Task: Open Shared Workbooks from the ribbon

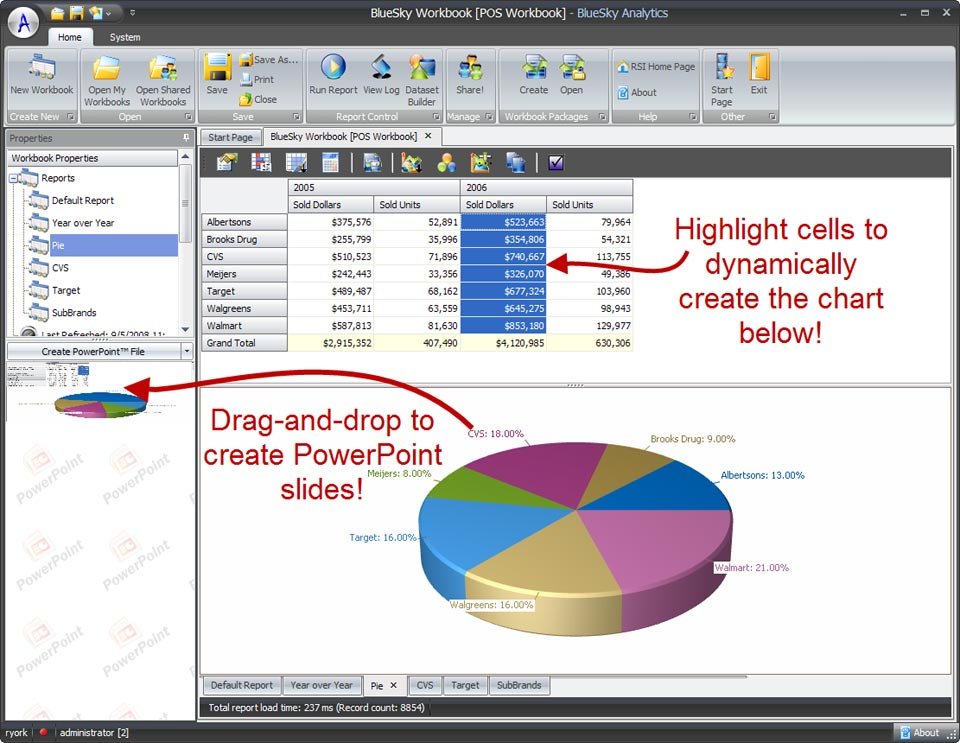Action: pos(163,80)
